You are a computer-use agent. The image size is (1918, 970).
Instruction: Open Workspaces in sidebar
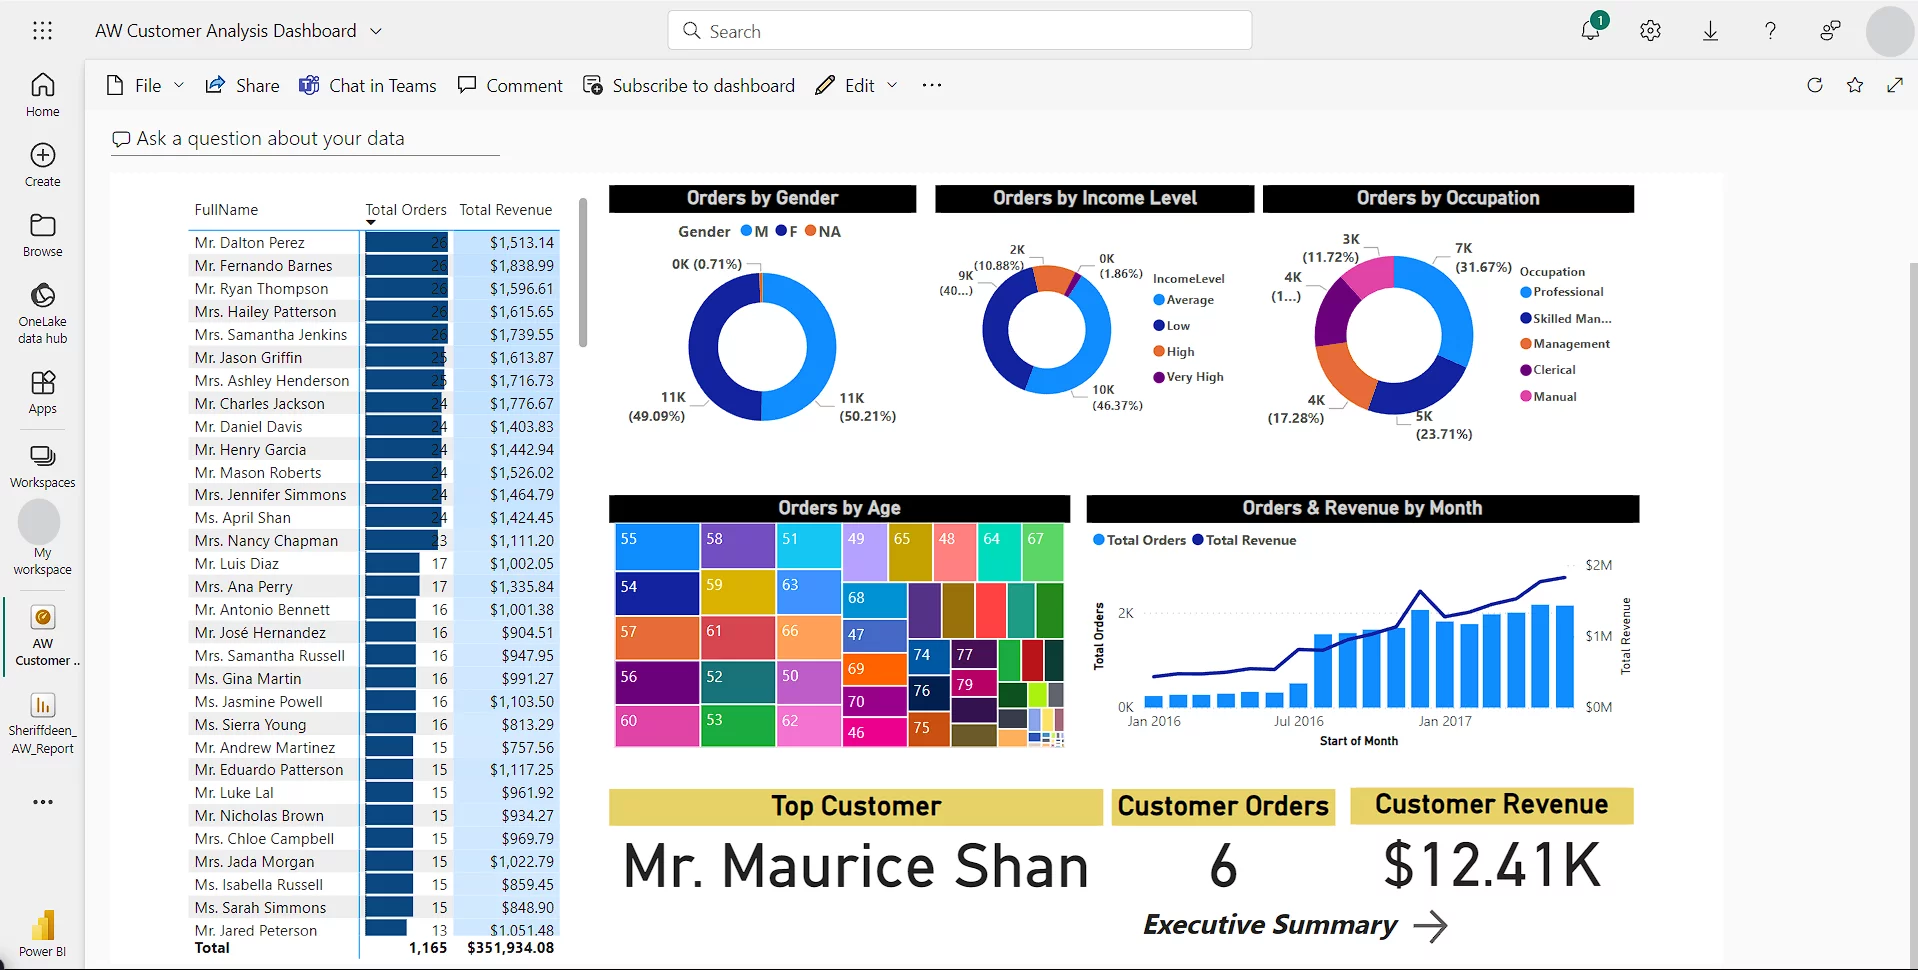tap(42, 466)
